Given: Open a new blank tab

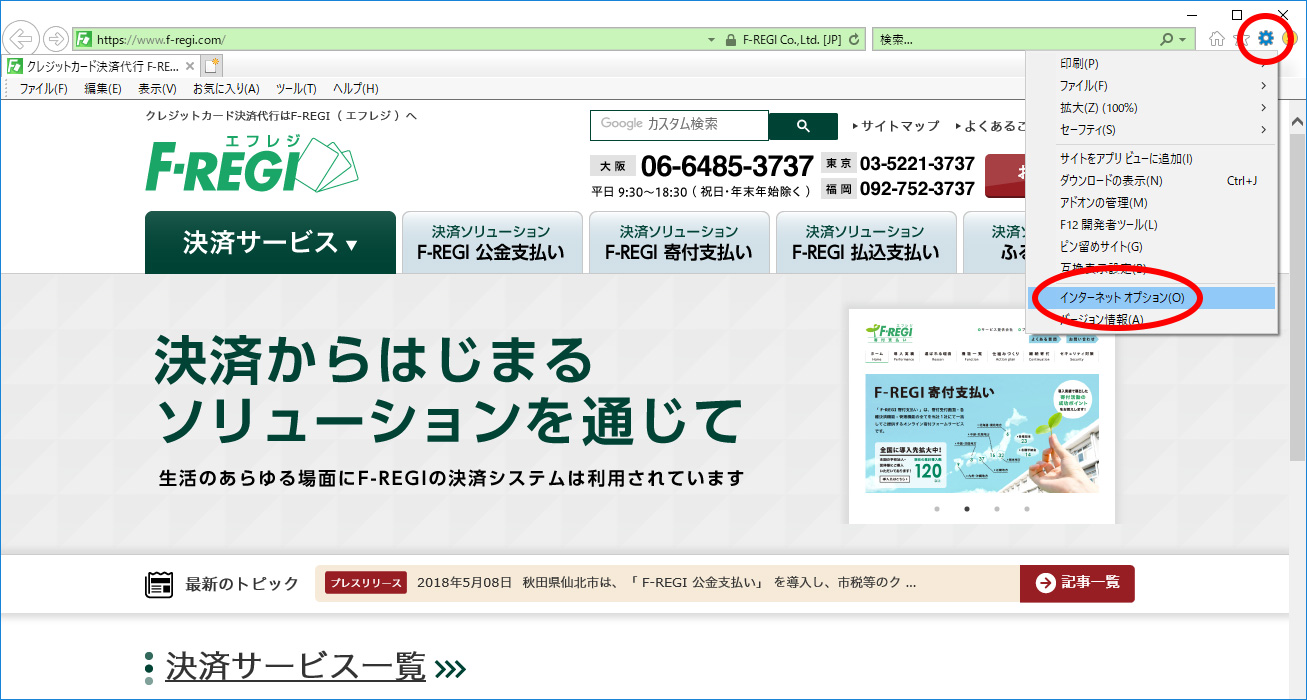Looking at the screenshot, I should (211, 67).
